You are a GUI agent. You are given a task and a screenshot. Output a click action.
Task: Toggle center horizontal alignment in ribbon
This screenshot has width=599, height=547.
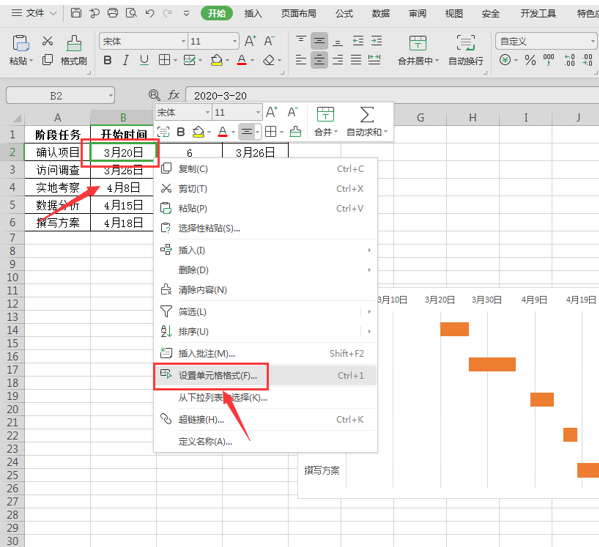[319, 60]
